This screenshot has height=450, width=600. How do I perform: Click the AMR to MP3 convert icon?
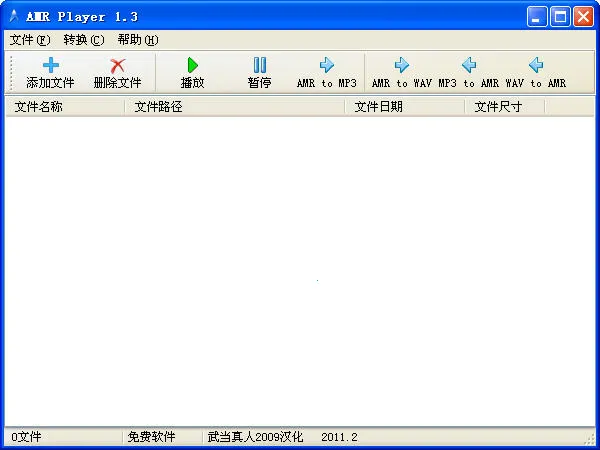pos(326,66)
